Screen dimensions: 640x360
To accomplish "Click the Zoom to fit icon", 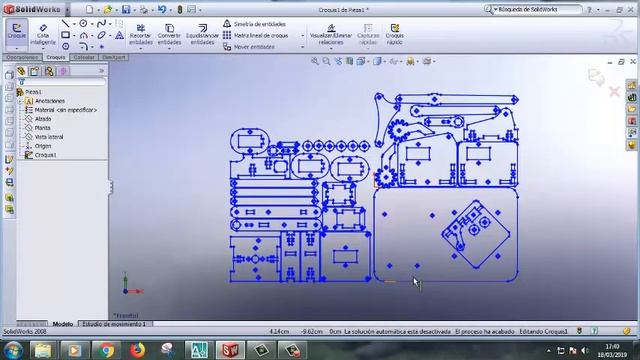I will pyautogui.click(x=315, y=61).
